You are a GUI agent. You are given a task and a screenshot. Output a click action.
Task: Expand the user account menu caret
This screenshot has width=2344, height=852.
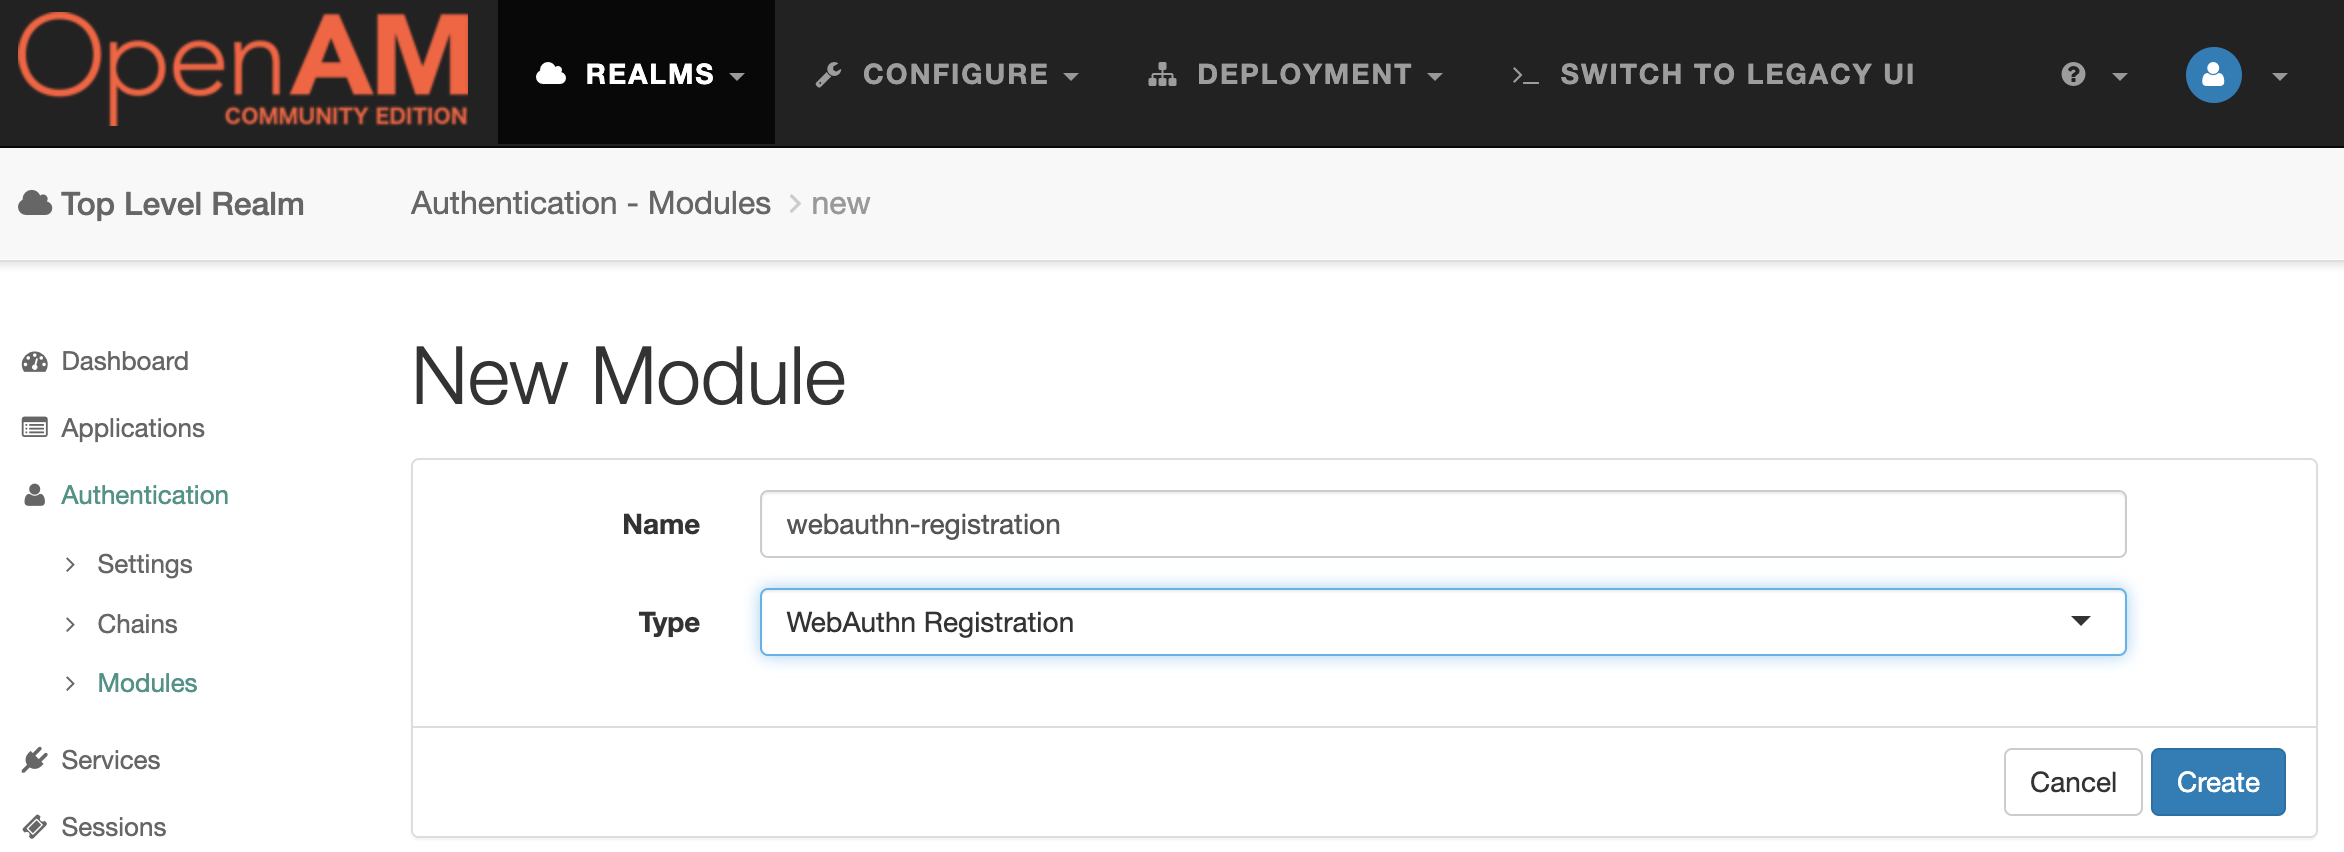[2279, 77]
